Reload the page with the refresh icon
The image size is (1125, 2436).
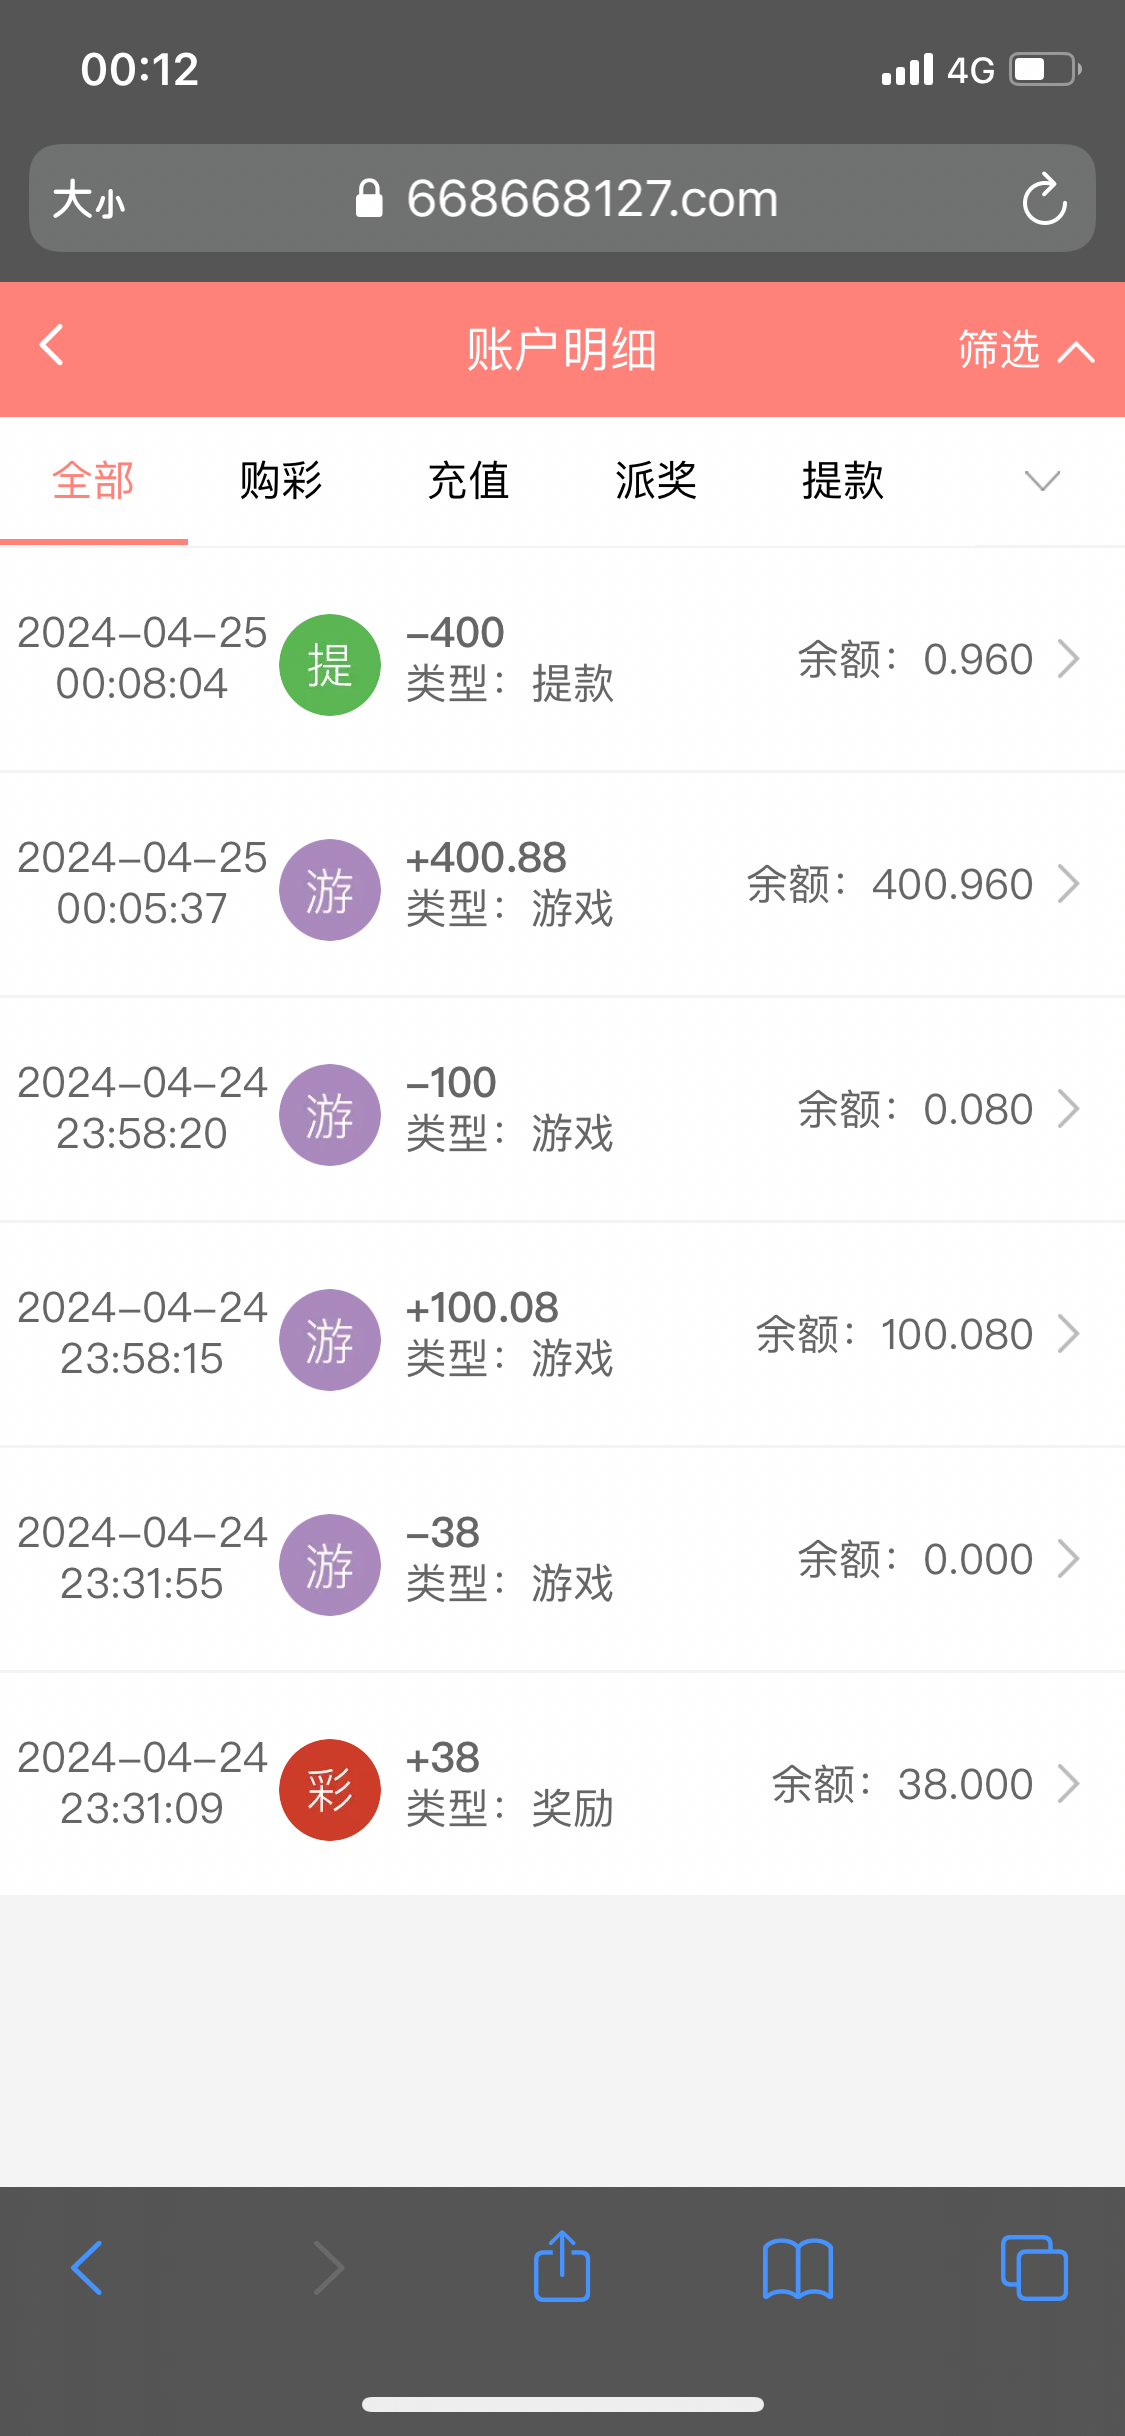(1044, 199)
